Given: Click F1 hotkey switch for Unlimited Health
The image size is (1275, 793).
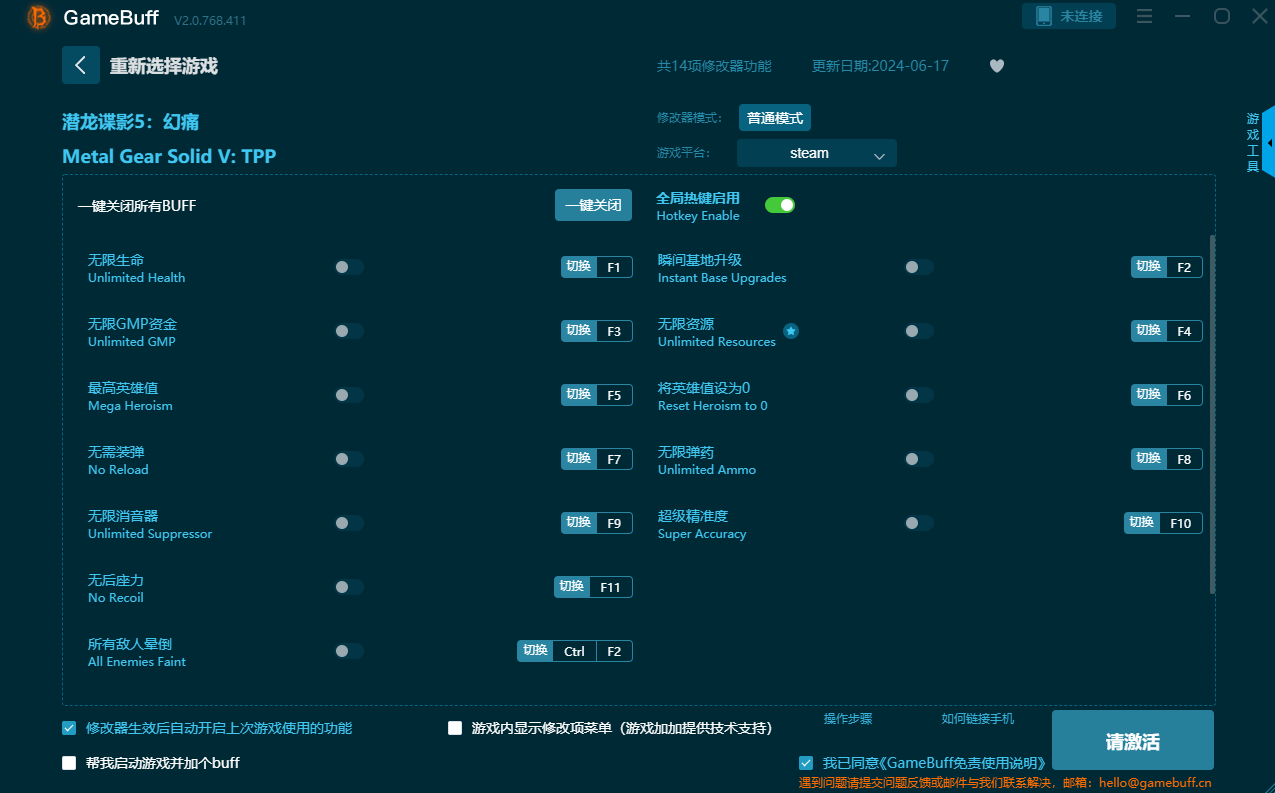Looking at the screenshot, I should point(597,267).
